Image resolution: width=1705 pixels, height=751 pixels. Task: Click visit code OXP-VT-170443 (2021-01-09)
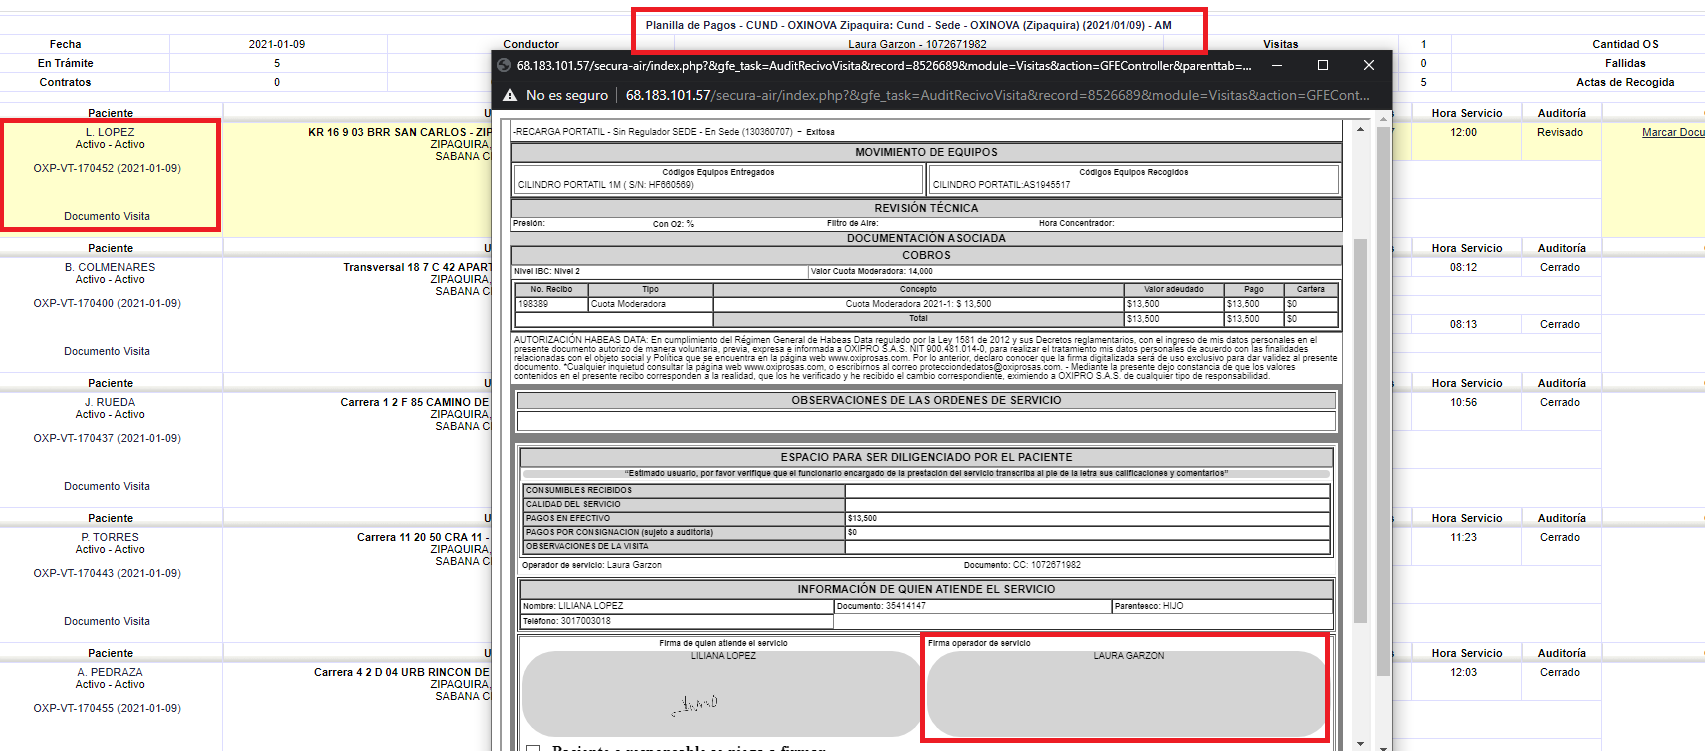pos(107,573)
